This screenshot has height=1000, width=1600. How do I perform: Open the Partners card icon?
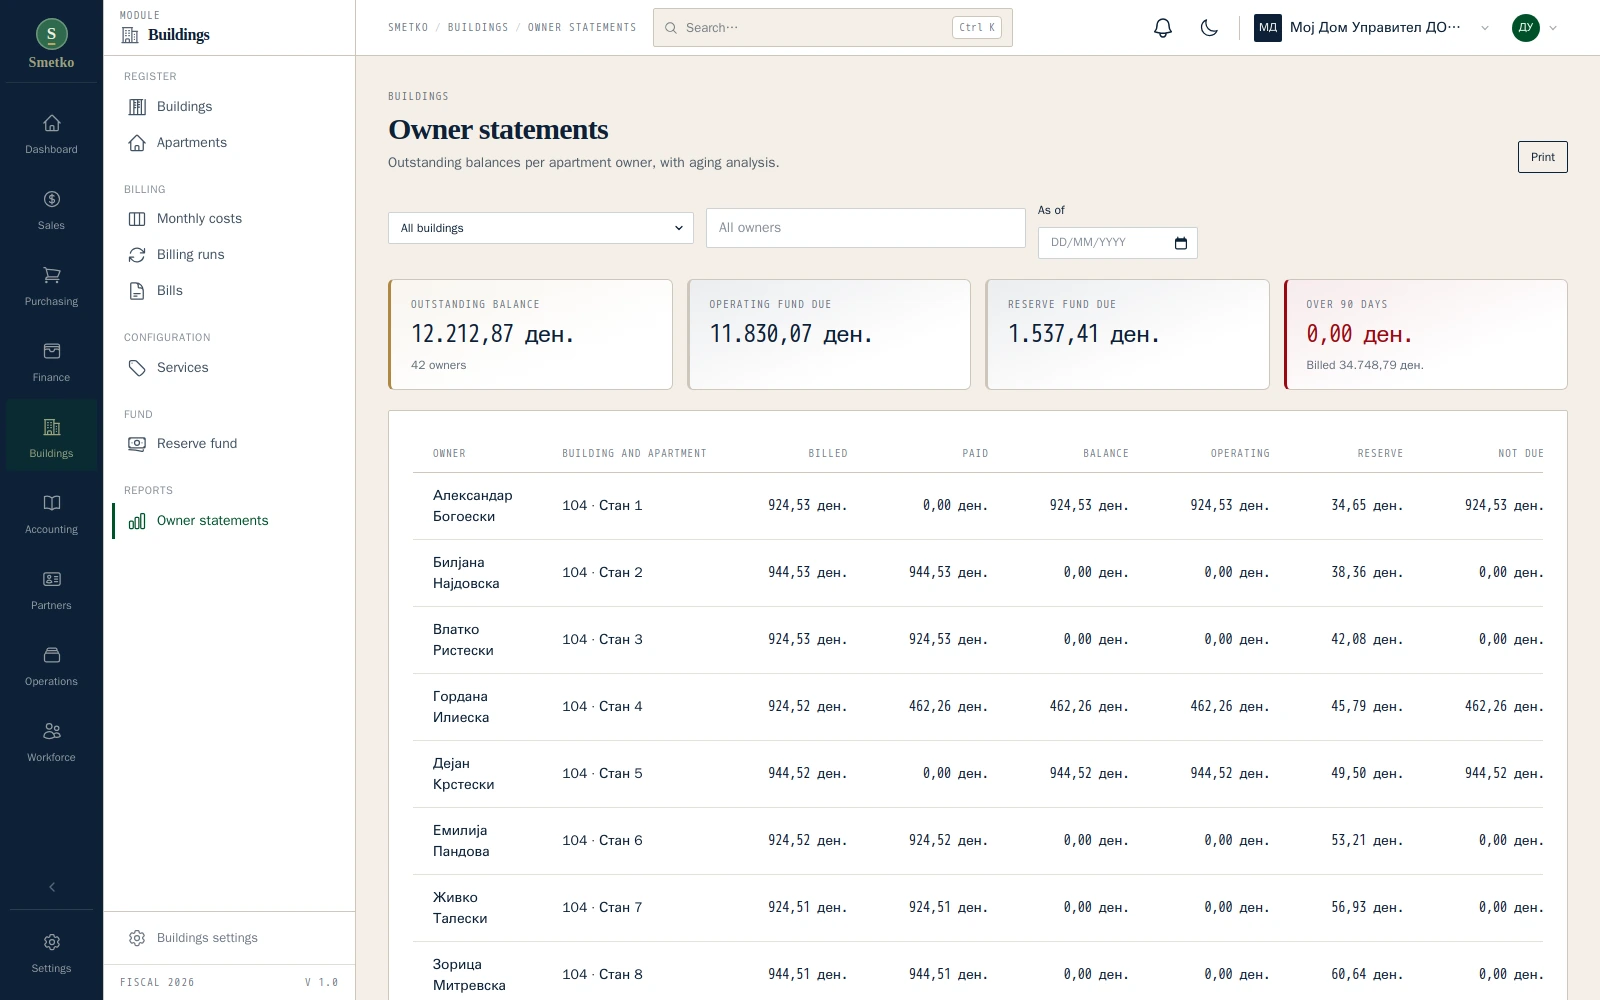pyautogui.click(x=52, y=579)
